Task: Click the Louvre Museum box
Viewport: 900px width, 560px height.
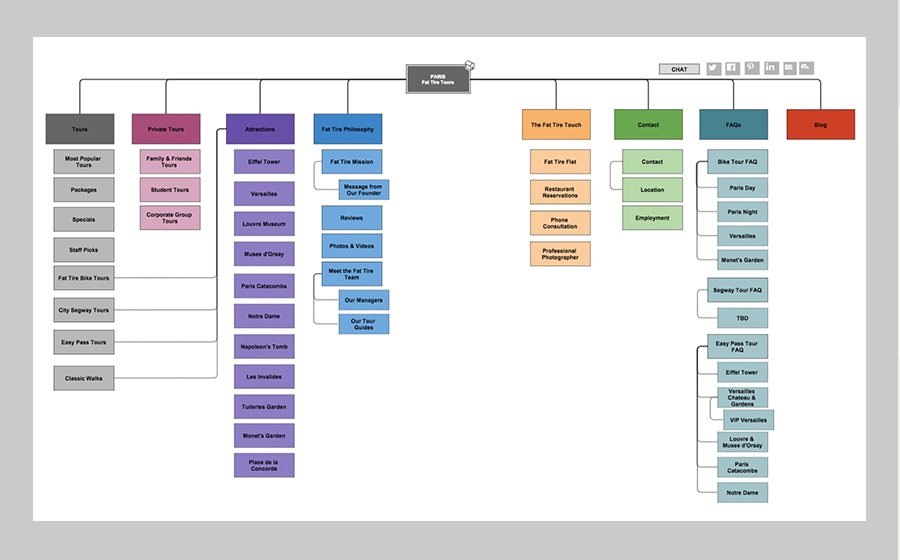Action: (264, 224)
